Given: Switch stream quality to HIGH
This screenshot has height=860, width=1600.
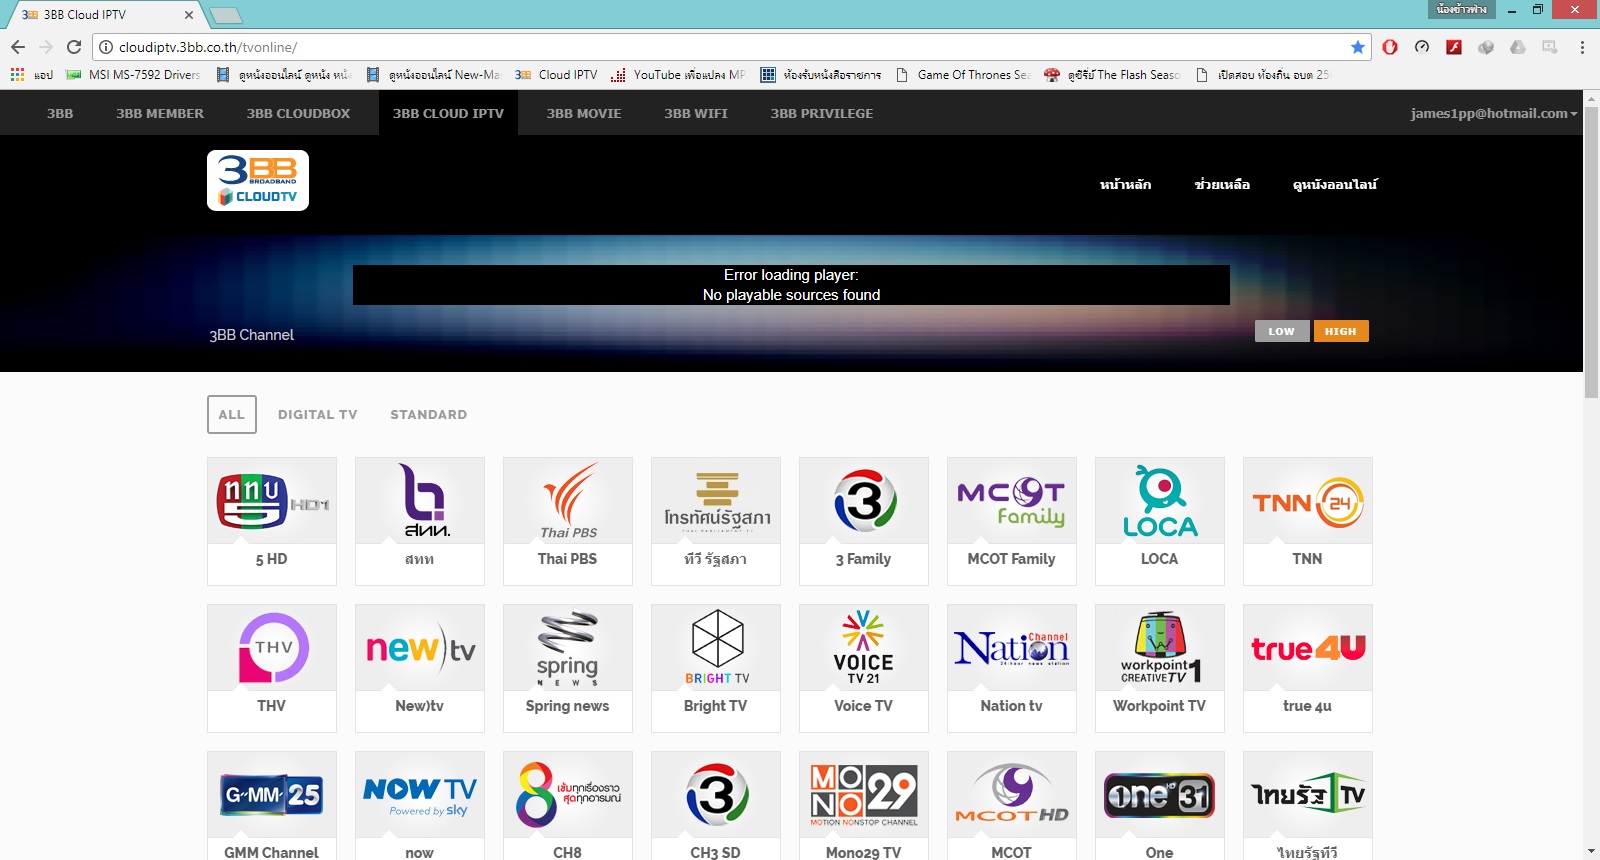Looking at the screenshot, I should (x=1341, y=331).
